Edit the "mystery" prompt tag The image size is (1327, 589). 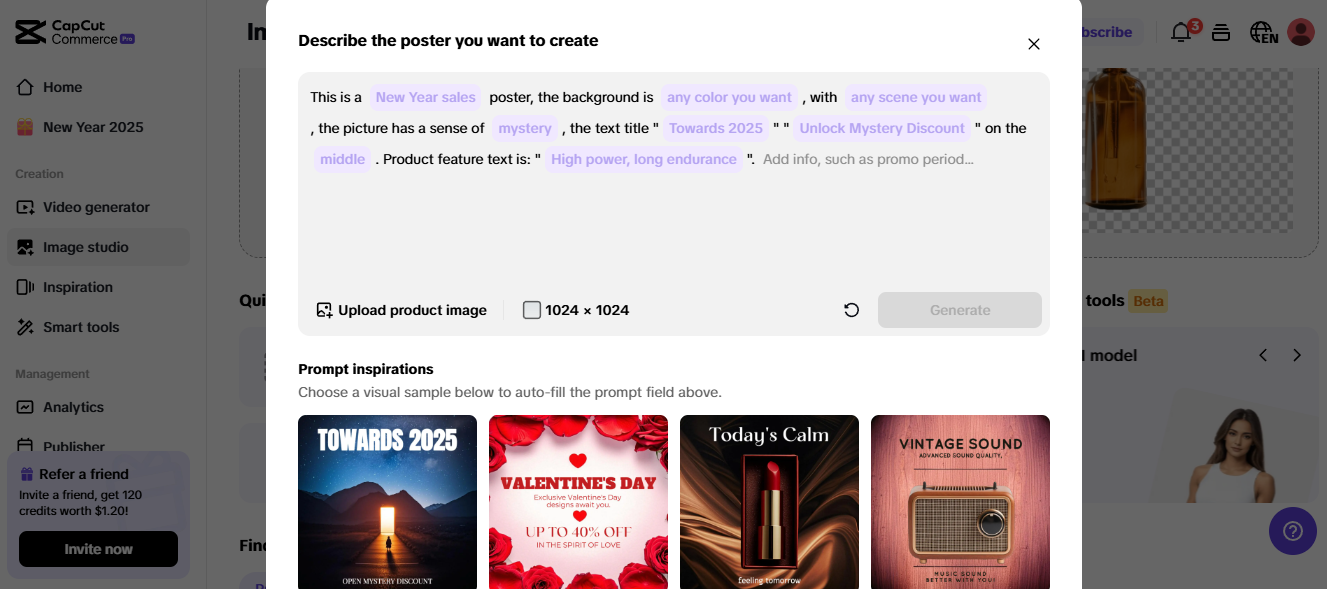pos(525,128)
